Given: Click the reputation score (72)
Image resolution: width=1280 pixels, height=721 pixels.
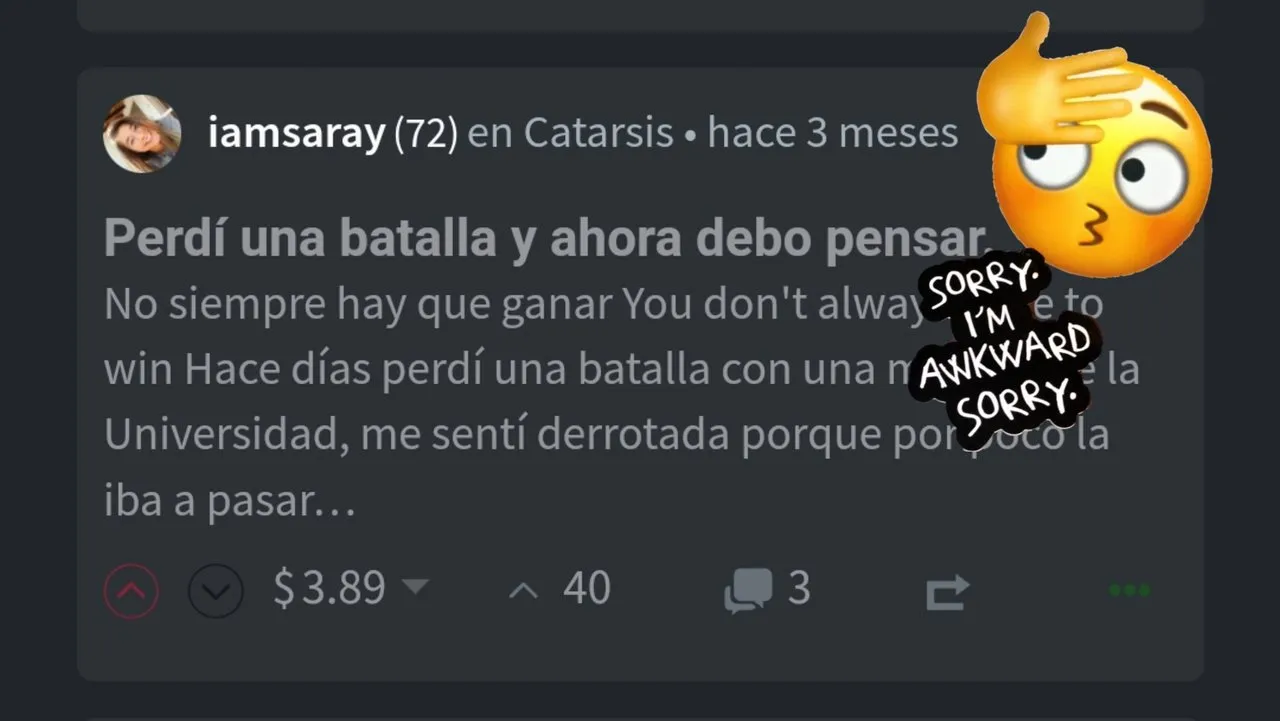Looking at the screenshot, I should click(x=426, y=133).
